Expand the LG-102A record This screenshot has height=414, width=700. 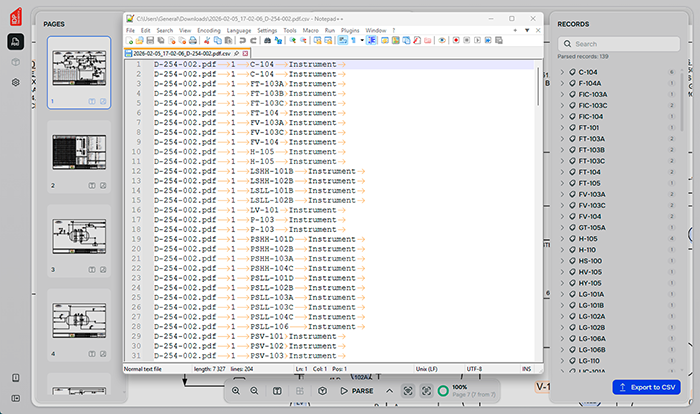[x=562, y=316]
